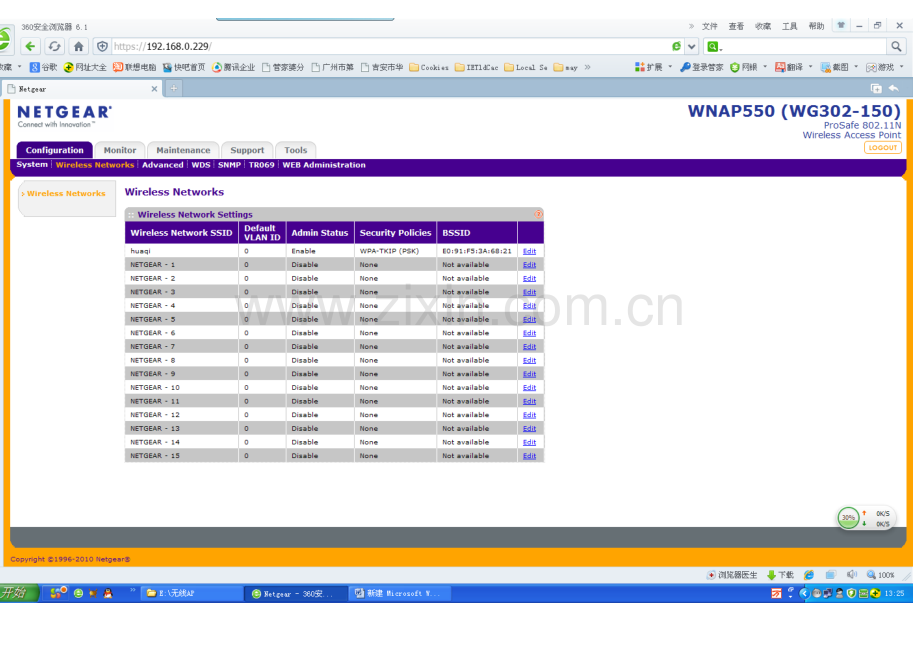920x651 pixels.
Task: Click the 登录管家 login manager button
Action: 702,67
